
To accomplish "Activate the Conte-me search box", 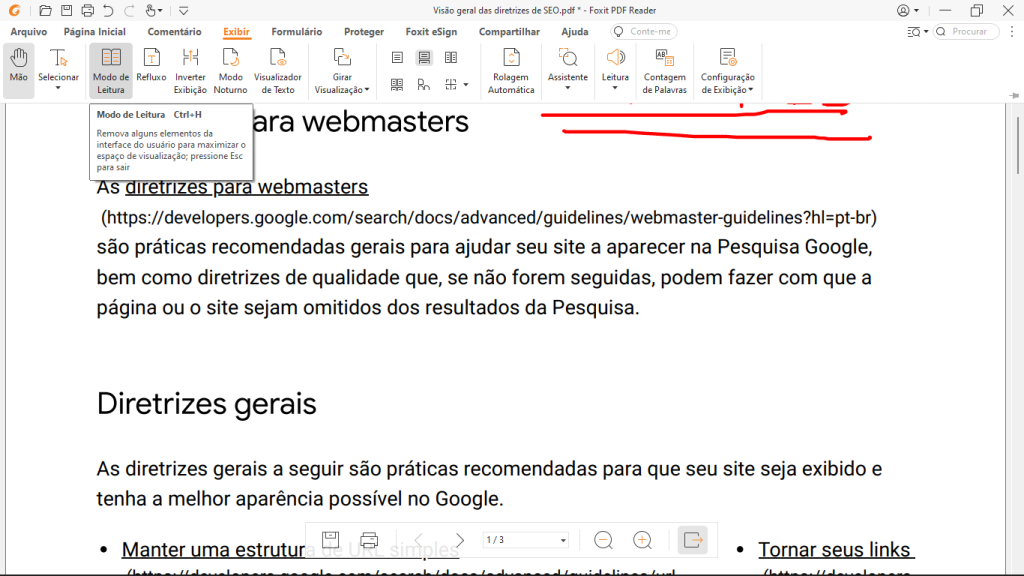I will 643,31.
